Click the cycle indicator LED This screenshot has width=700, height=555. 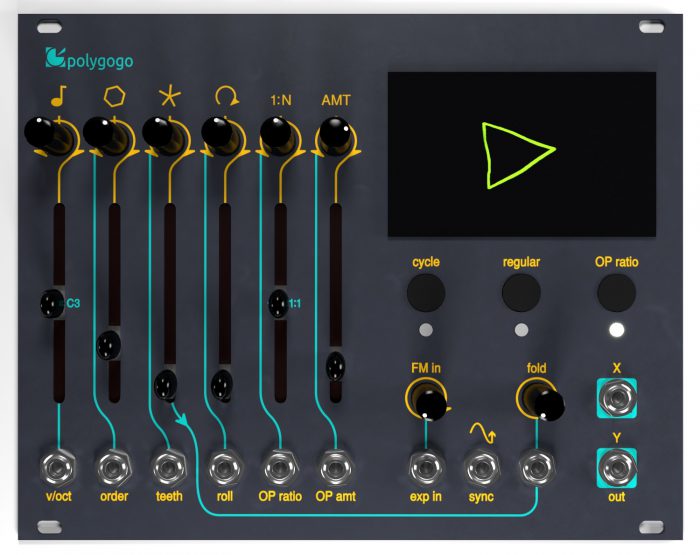point(426,330)
